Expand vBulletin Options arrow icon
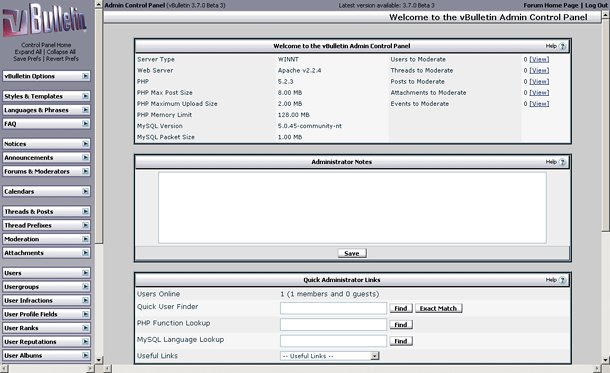Viewport: 610px width, 373px height. coord(85,76)
